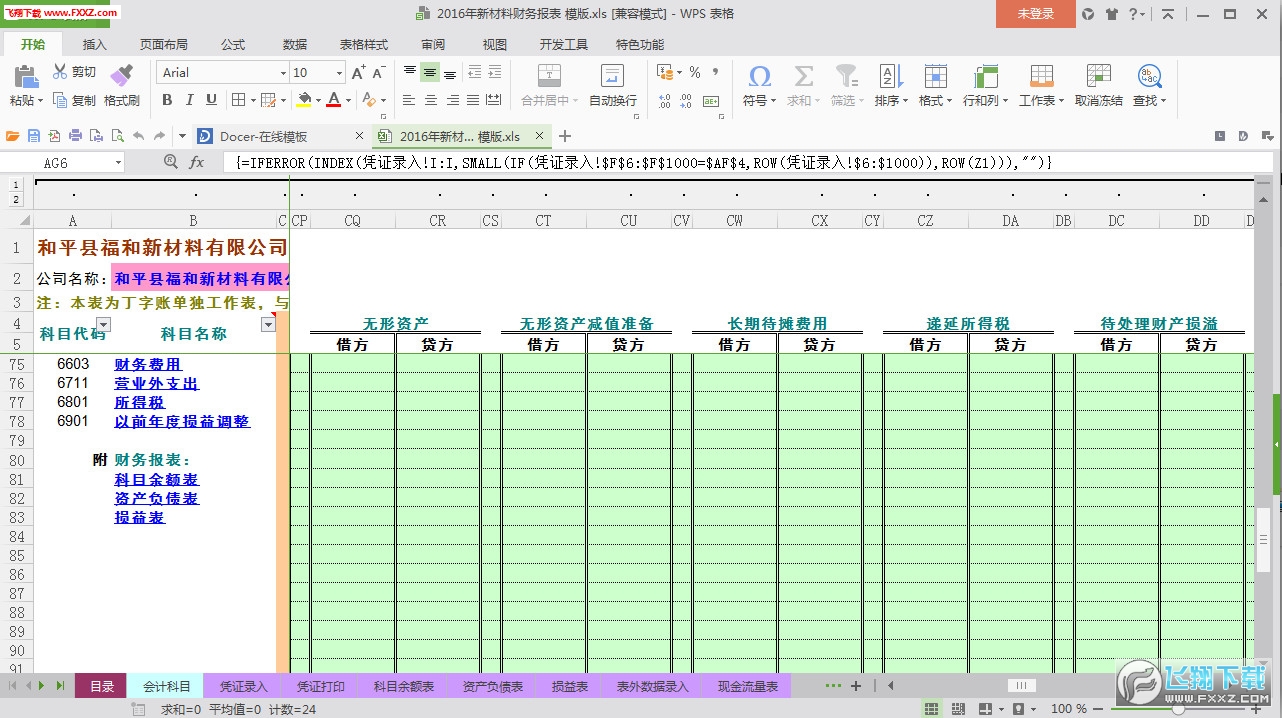Click the percent style icon
The image size is (1282, 718).
click(694, 73)
